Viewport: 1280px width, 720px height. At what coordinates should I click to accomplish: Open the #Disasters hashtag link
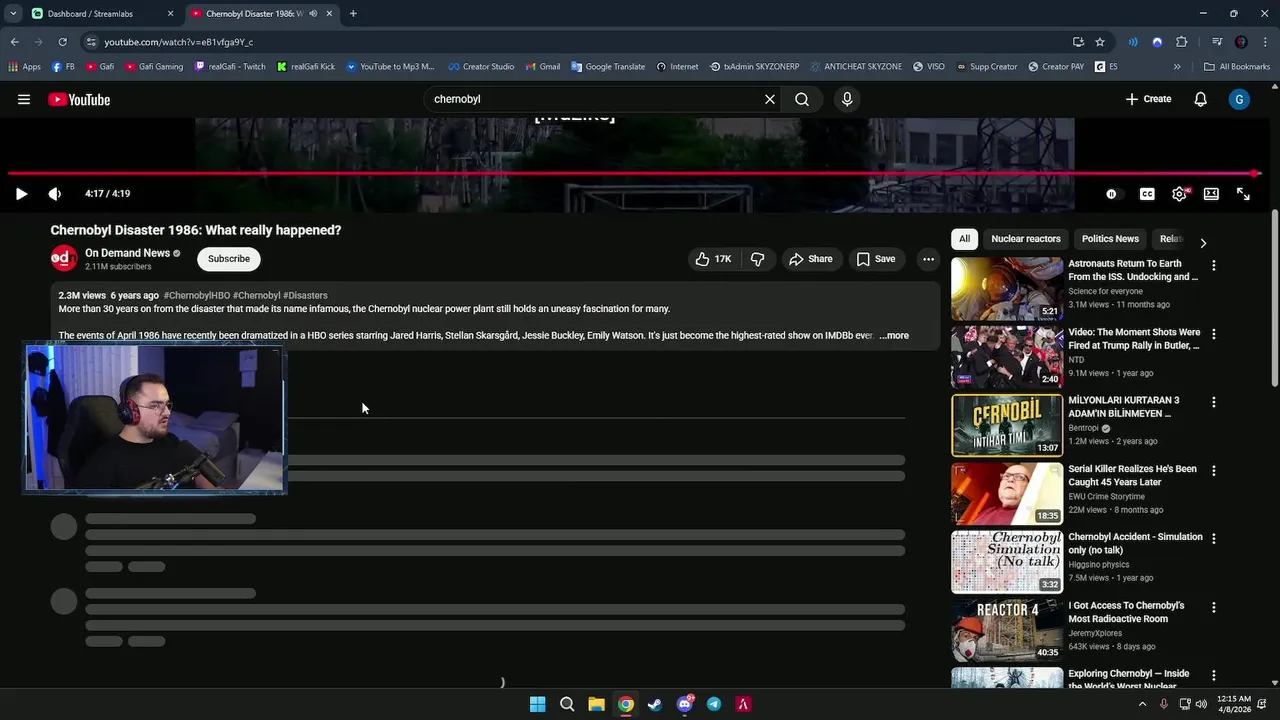point(305,296)
